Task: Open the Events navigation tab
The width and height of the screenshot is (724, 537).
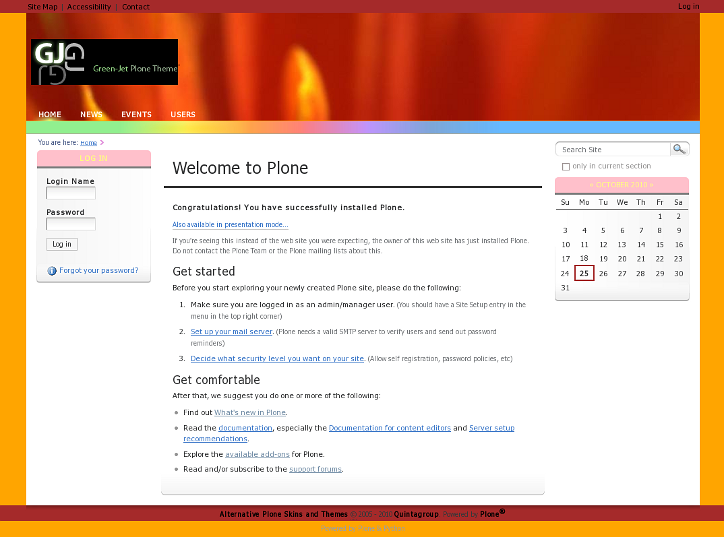Action: (136, 114)
